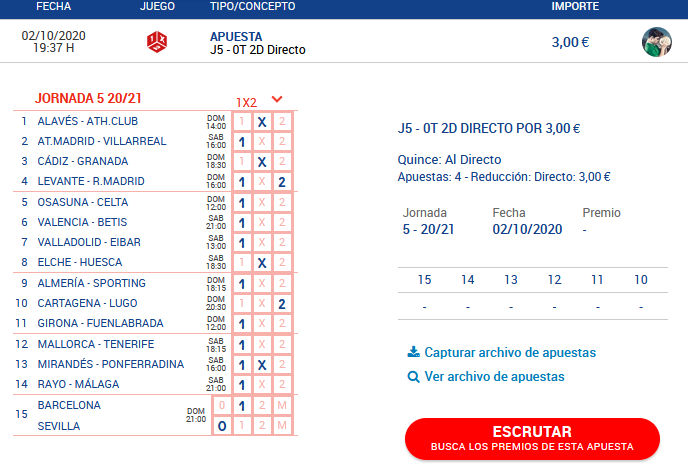Click Quince: Al Directo text

pos(449,159)
